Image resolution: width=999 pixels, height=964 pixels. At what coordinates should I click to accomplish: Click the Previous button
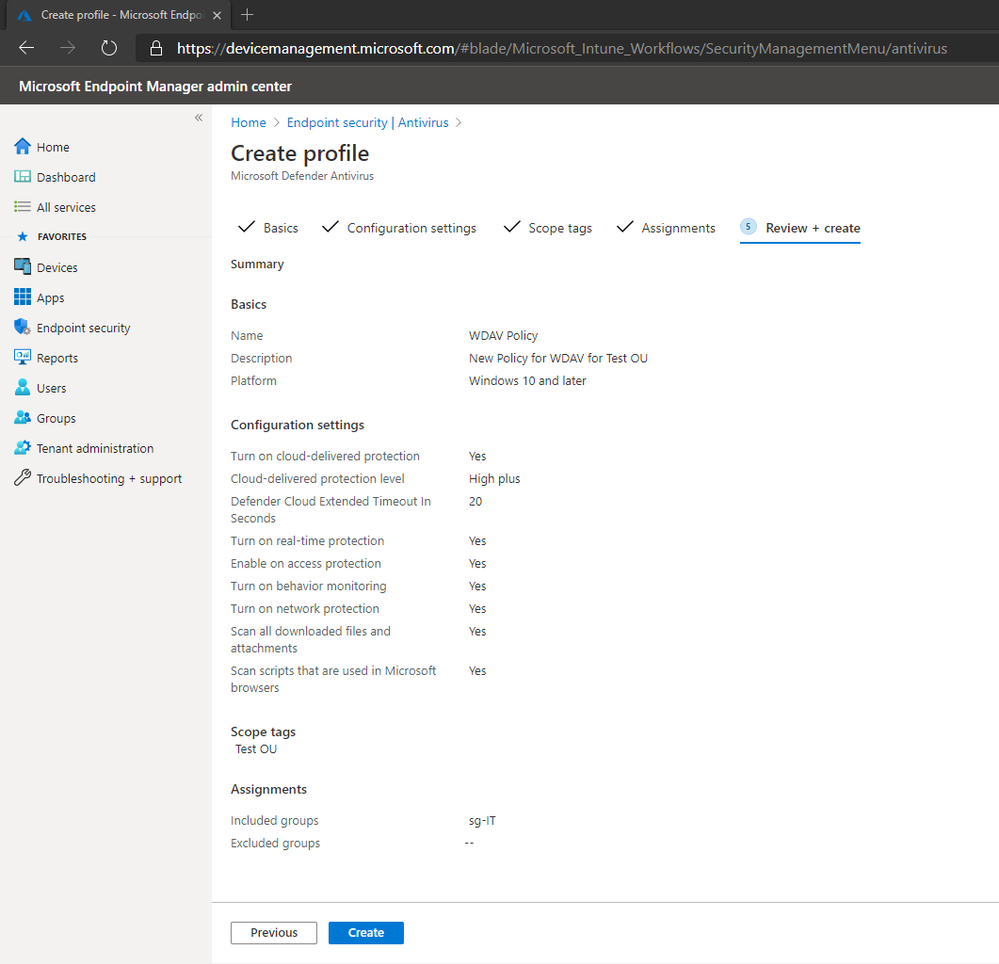274,933
